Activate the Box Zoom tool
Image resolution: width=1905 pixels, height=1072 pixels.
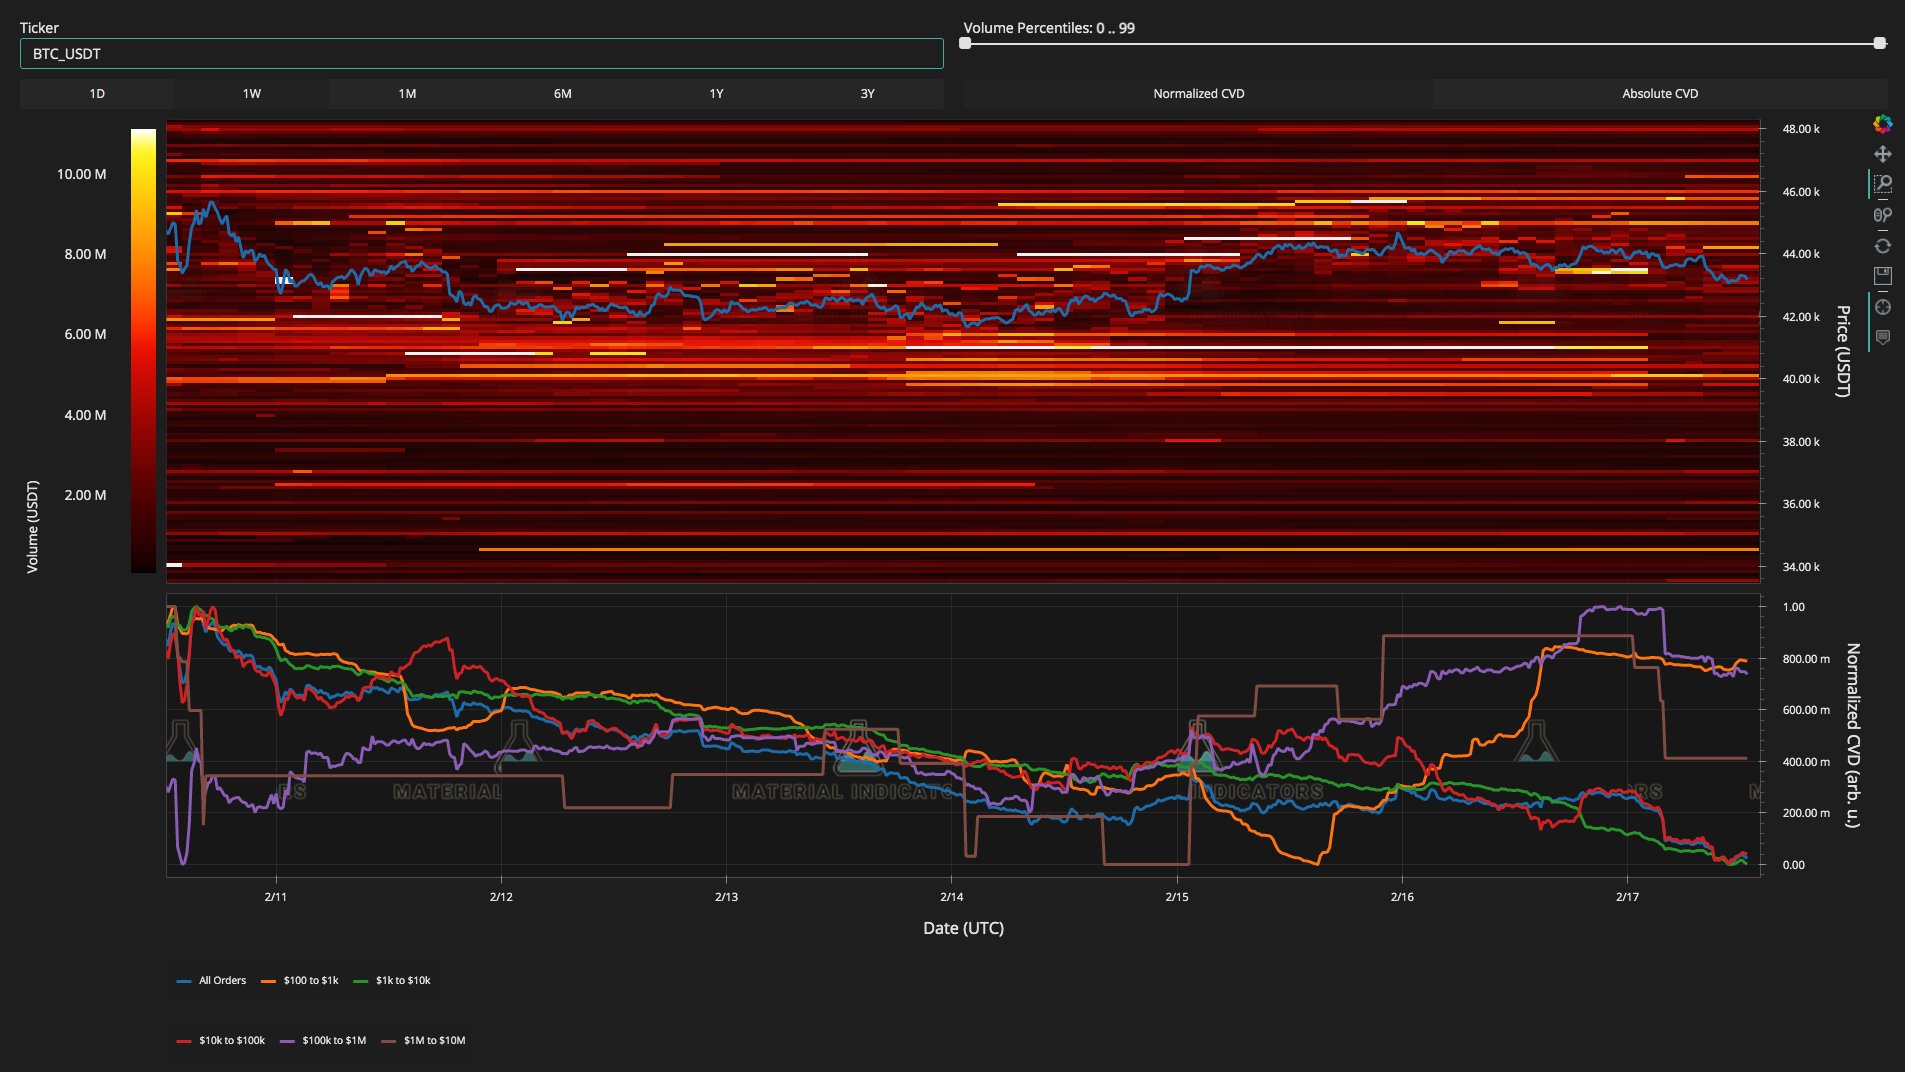pos(1882,184)
